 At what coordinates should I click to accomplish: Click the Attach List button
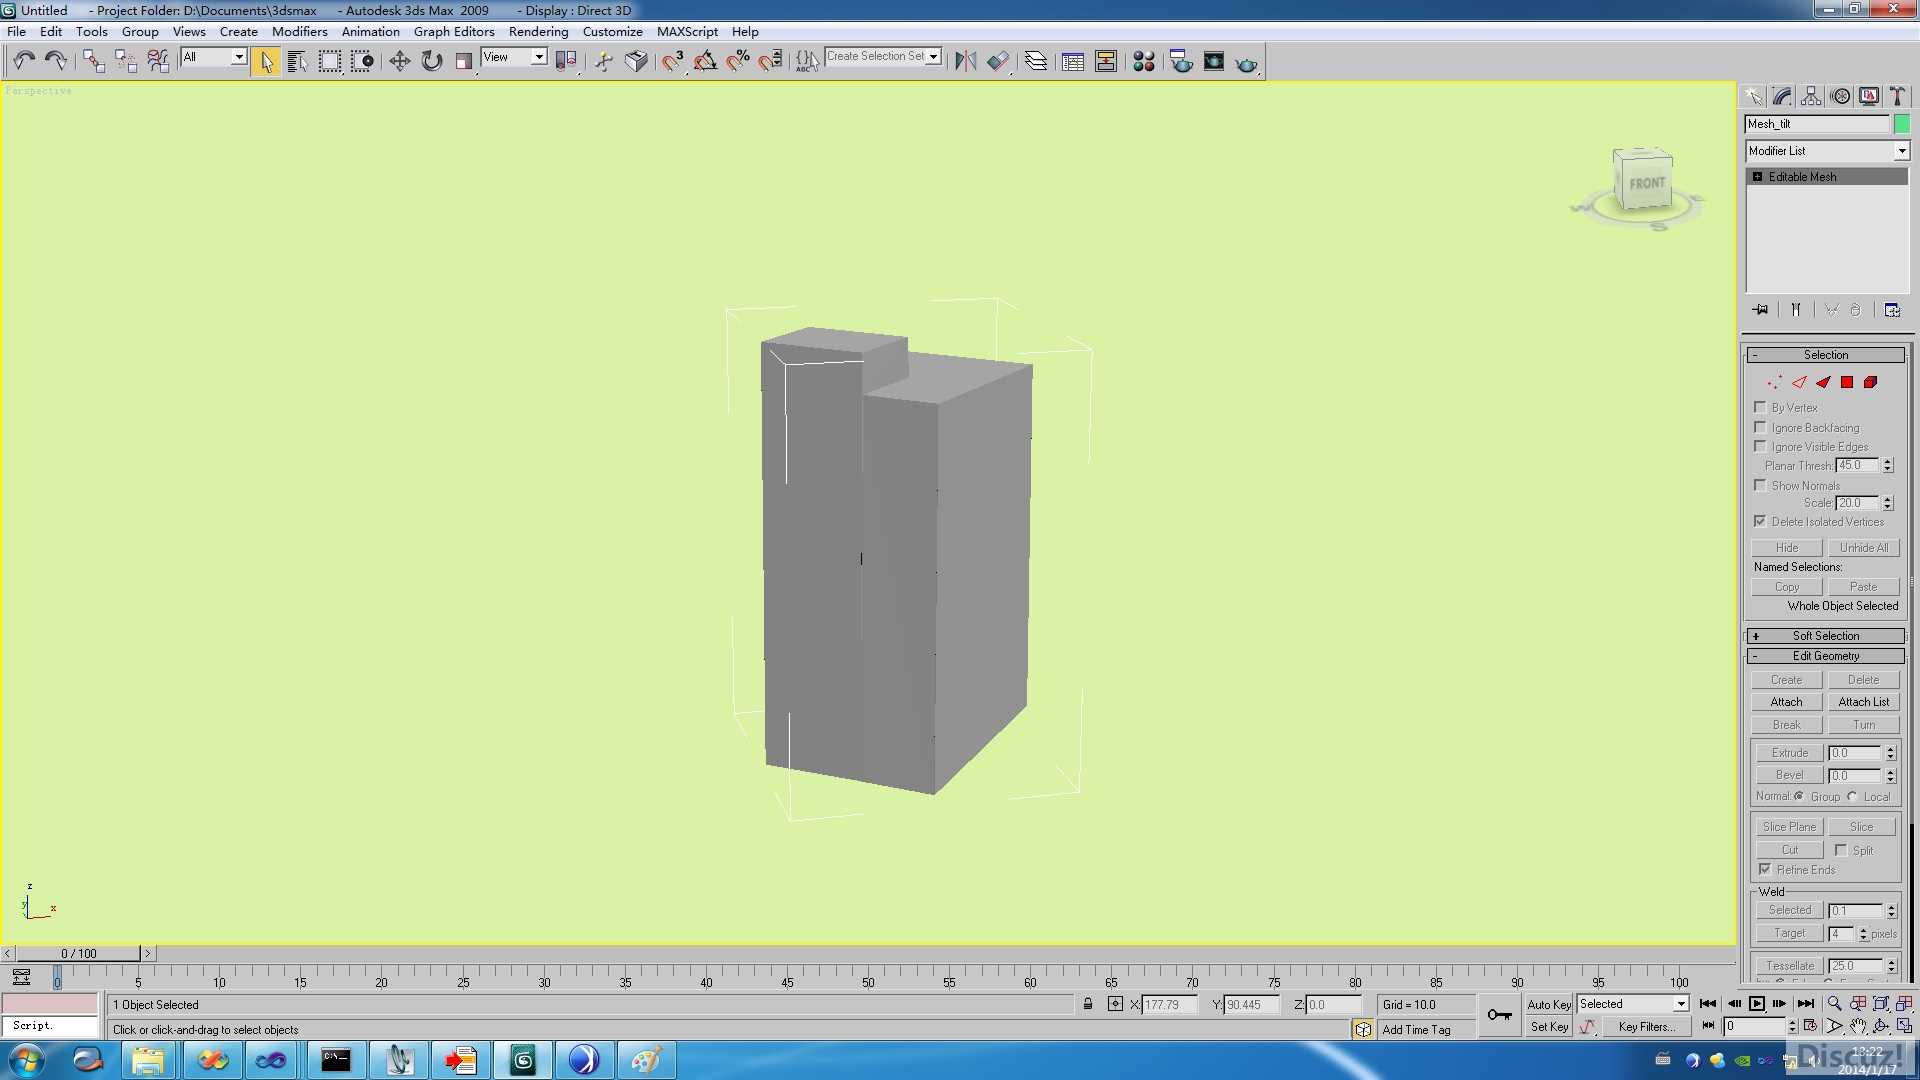(1864, 702)
